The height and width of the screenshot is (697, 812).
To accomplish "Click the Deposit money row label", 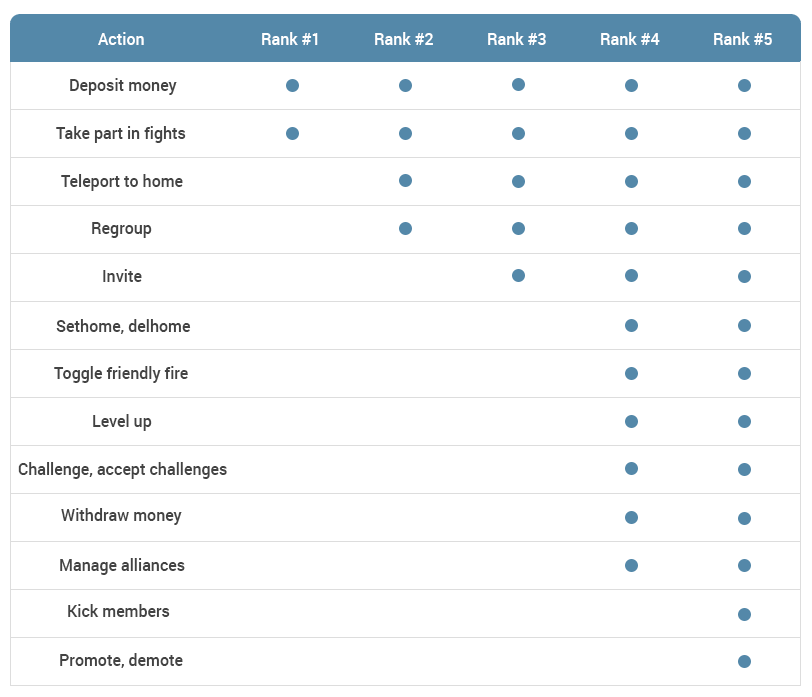I will (122, 86).
